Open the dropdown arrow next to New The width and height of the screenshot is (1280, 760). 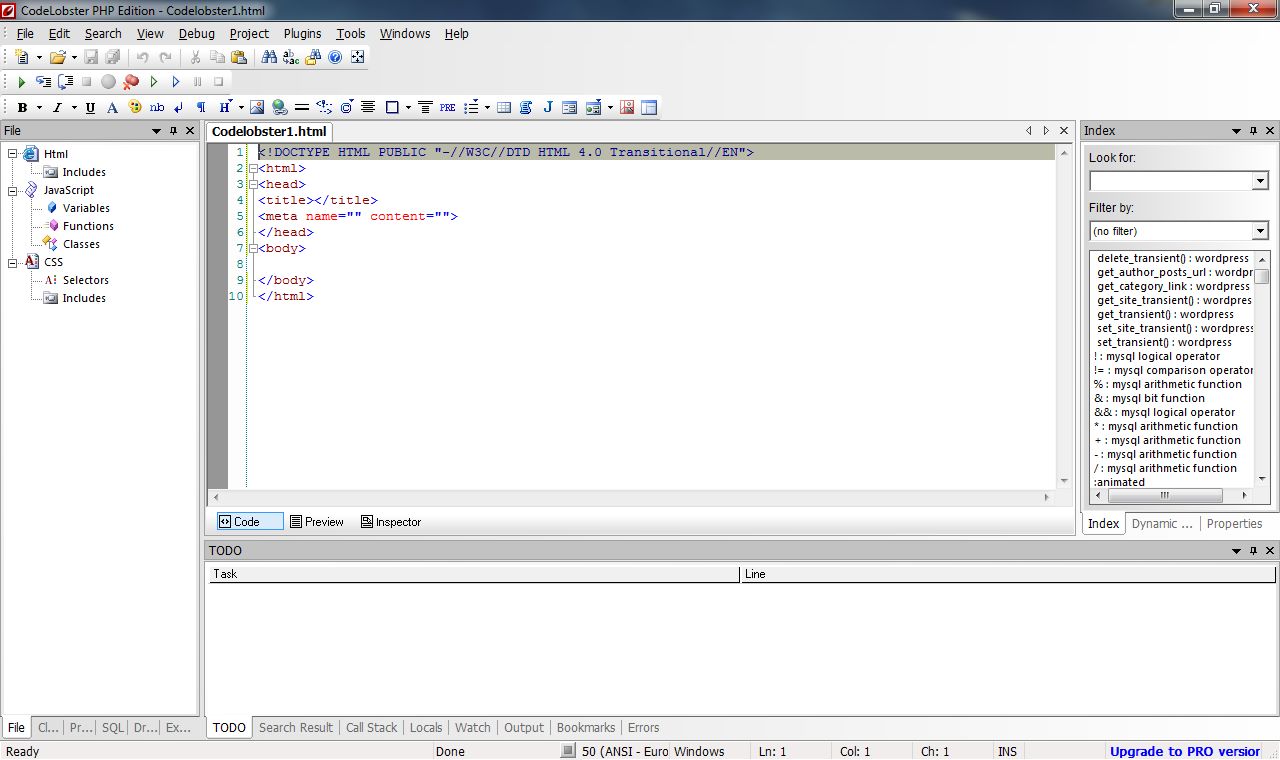pos(39,57)
